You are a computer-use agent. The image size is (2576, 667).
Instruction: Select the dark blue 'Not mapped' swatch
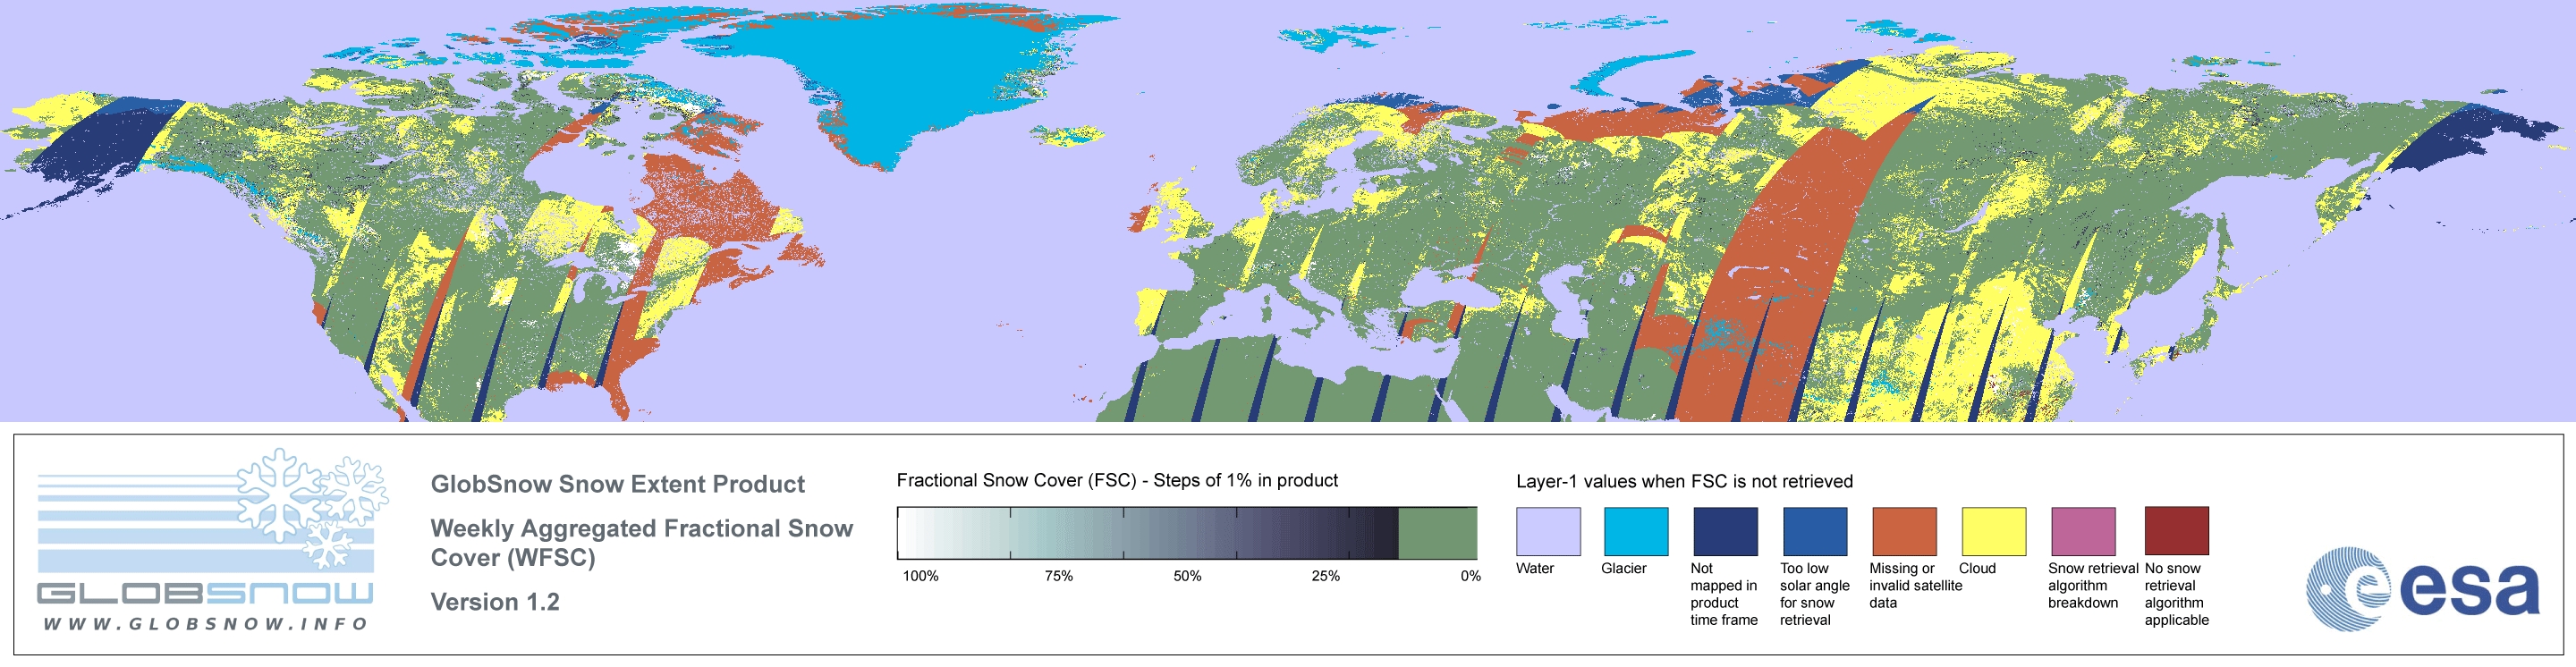tap(1725, 531)
